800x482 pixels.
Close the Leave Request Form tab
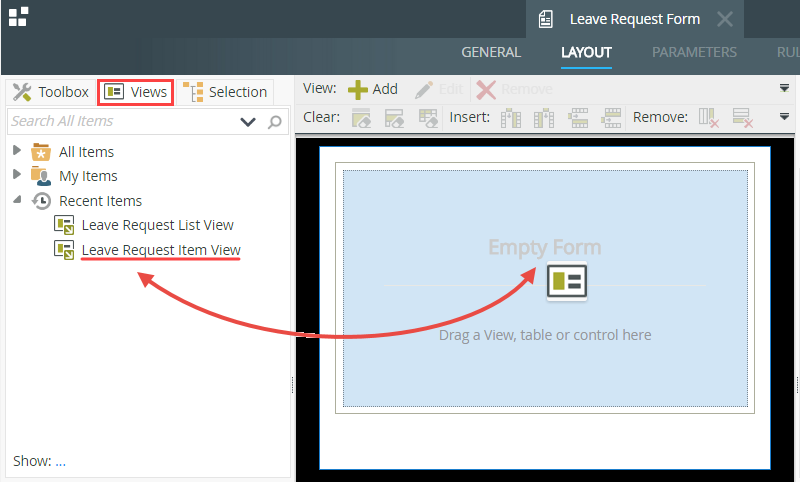(x=724, y=19)
